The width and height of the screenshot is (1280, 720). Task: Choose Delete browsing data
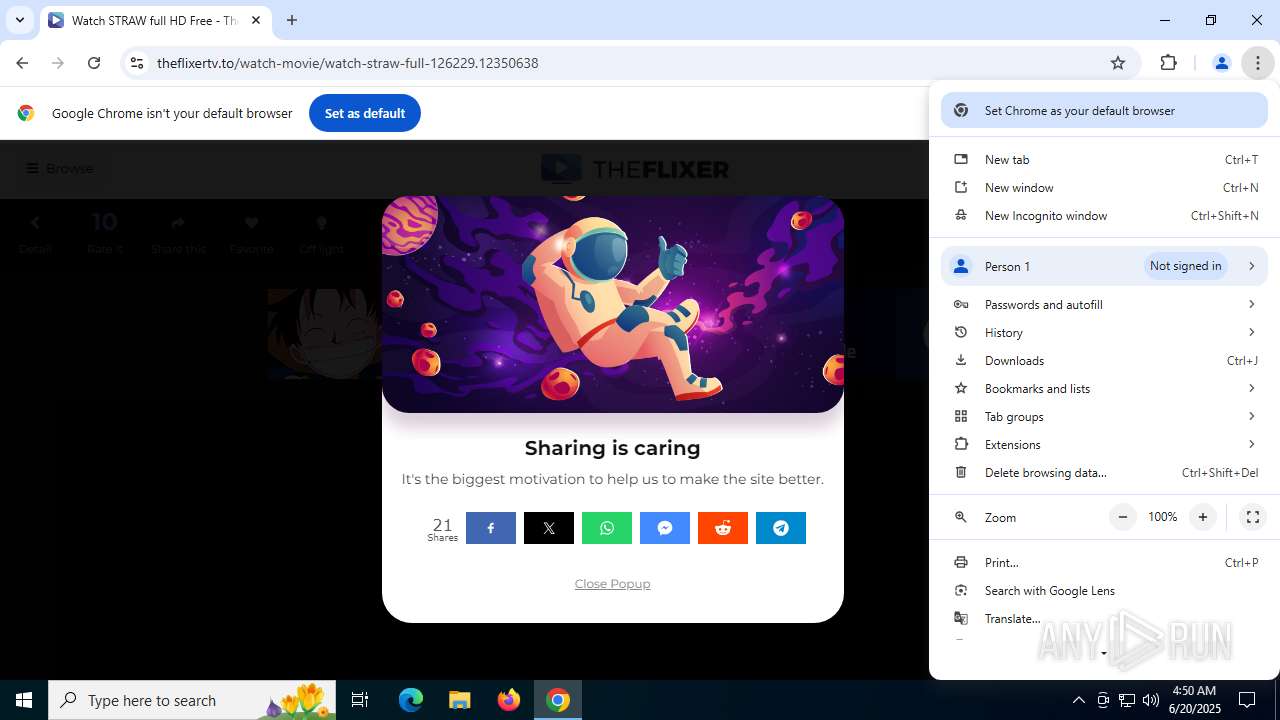pyautogui.click(x=1104, y=473)
